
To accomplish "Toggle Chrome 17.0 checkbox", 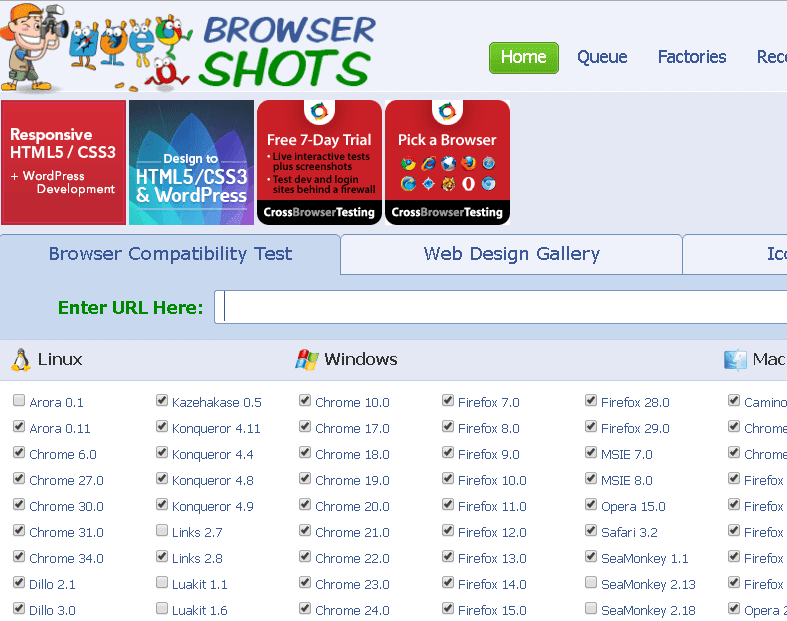I will coord(305,427).
